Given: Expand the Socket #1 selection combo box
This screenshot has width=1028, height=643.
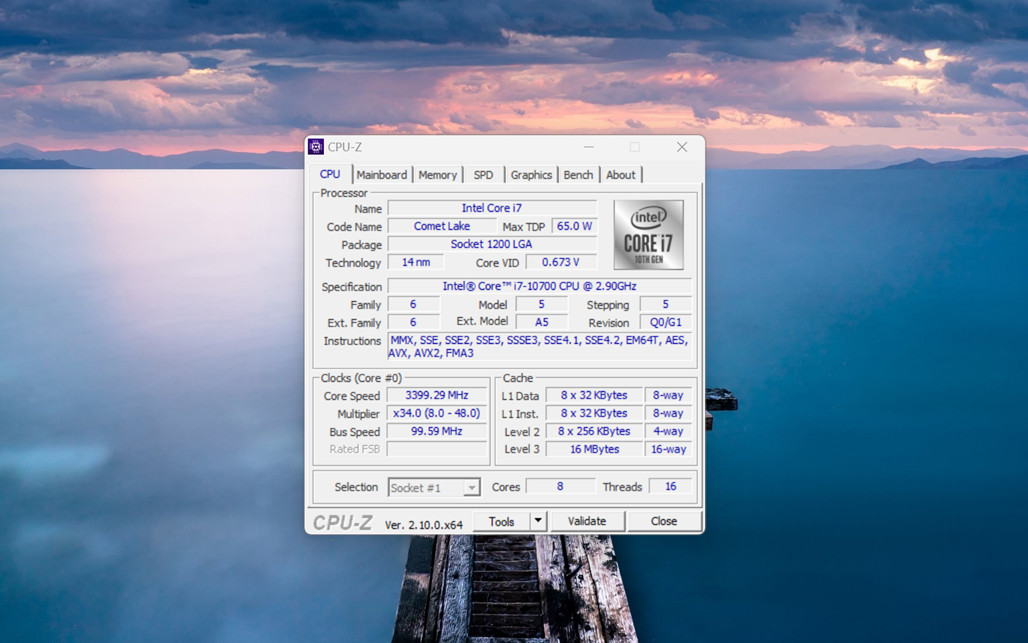Looking at the screenshot, I should click(434, 488).
